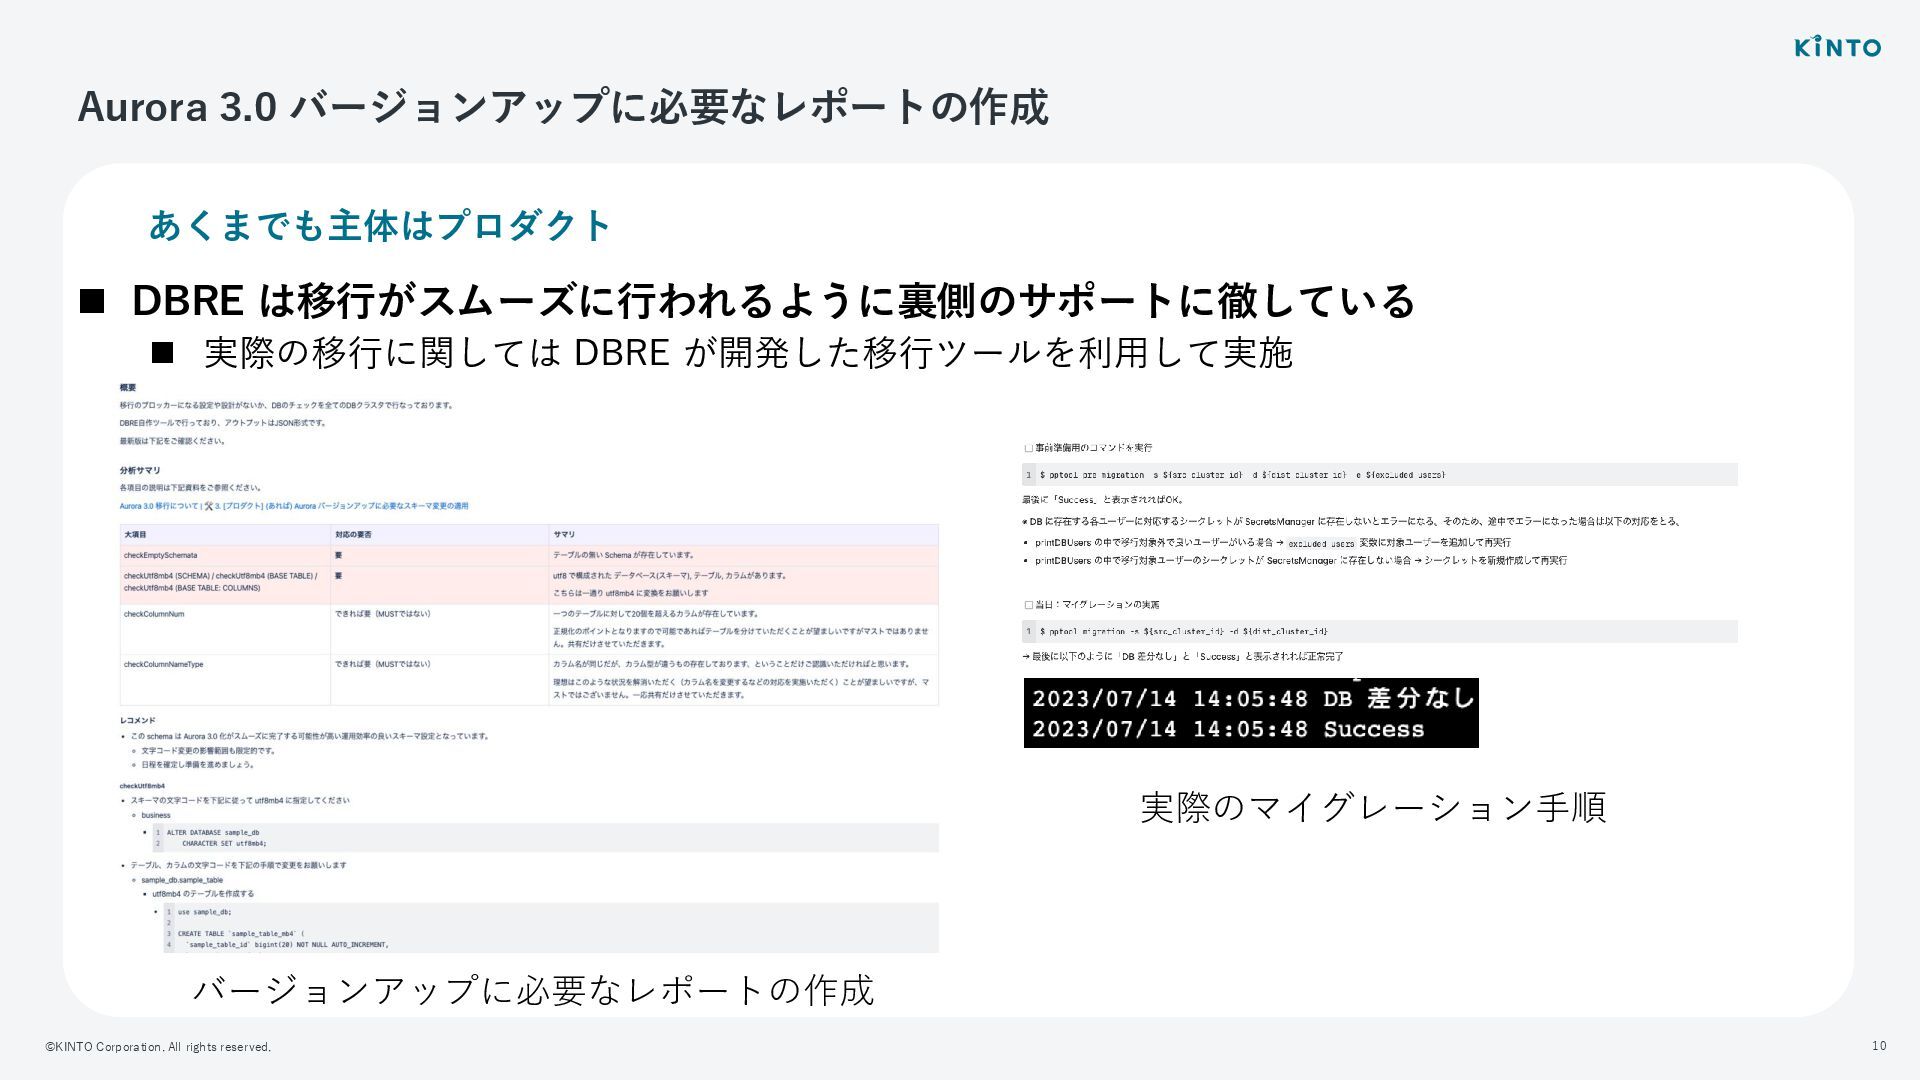Screen dimensions: 1920x1080
Task: Click the pptool migration command code block
Action: (x=1380, y=631)
